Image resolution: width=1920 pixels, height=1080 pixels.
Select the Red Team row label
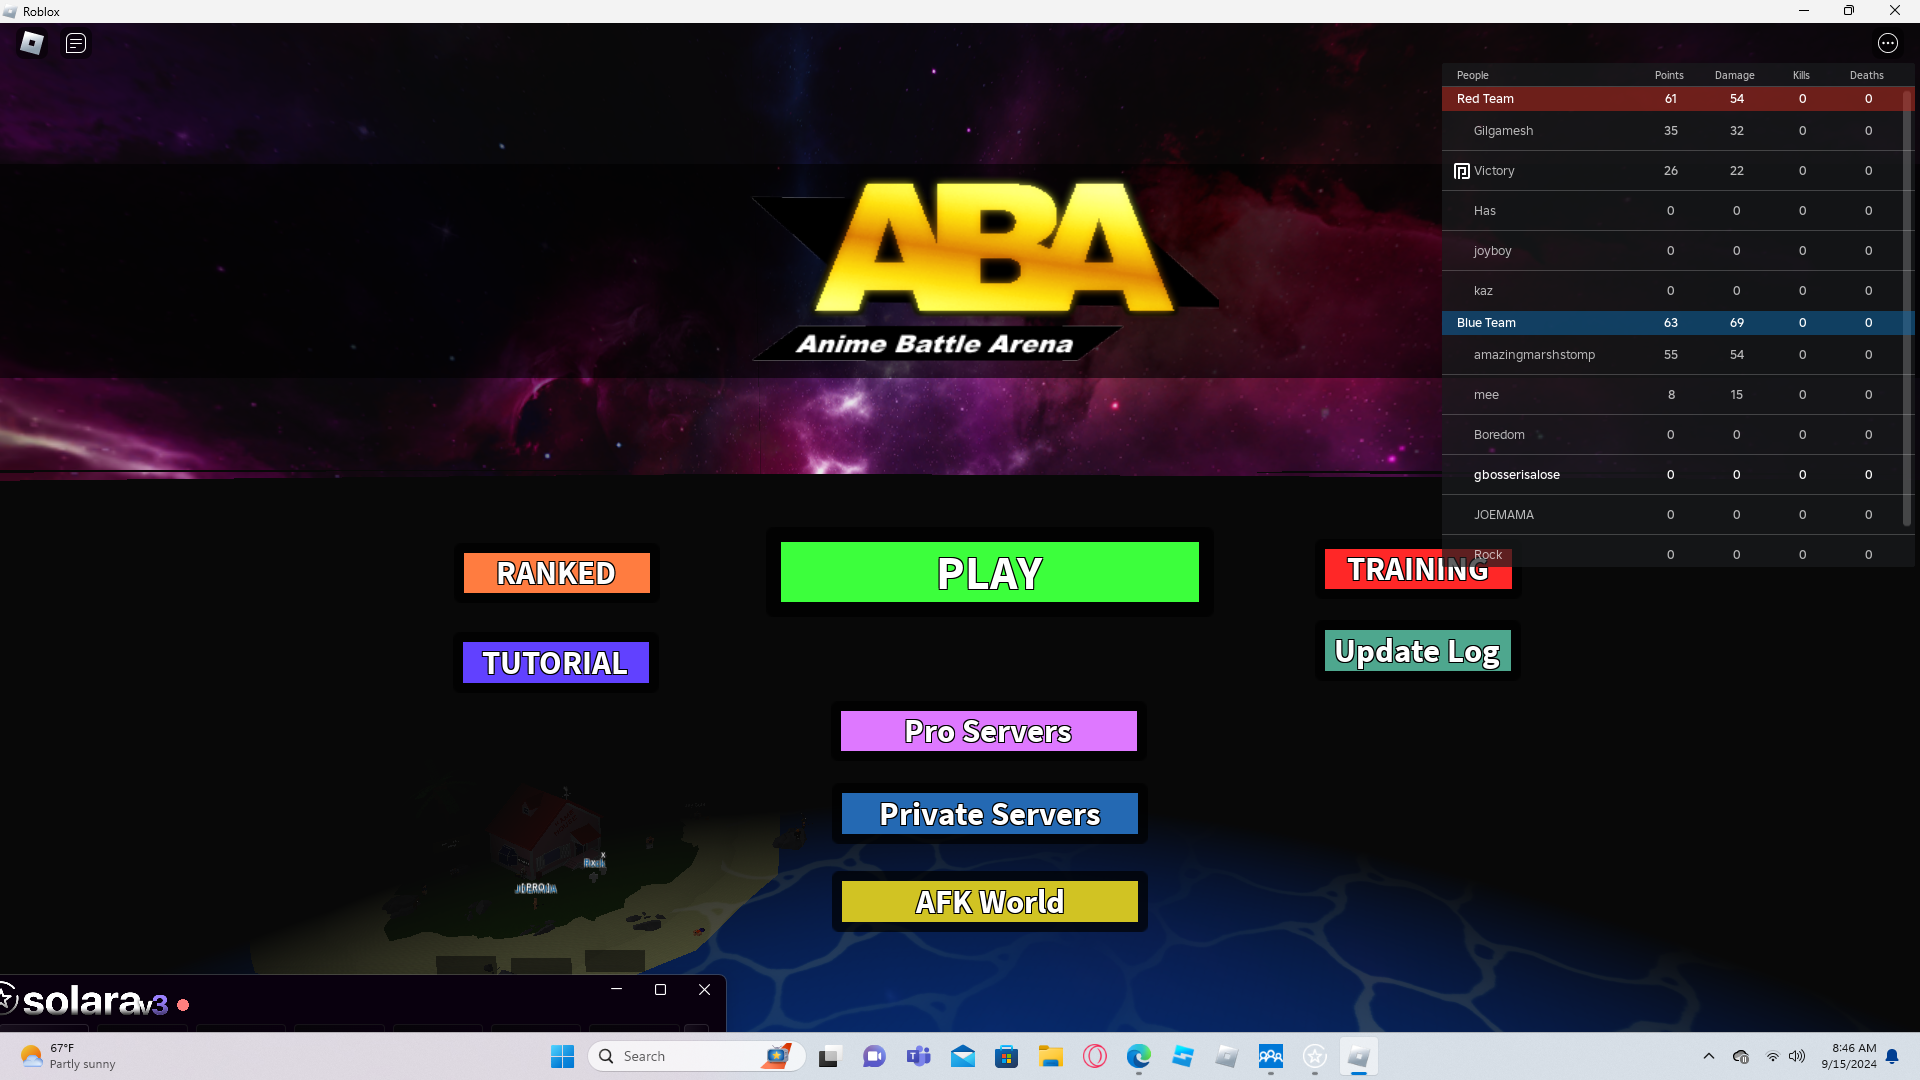(1485, 99)
